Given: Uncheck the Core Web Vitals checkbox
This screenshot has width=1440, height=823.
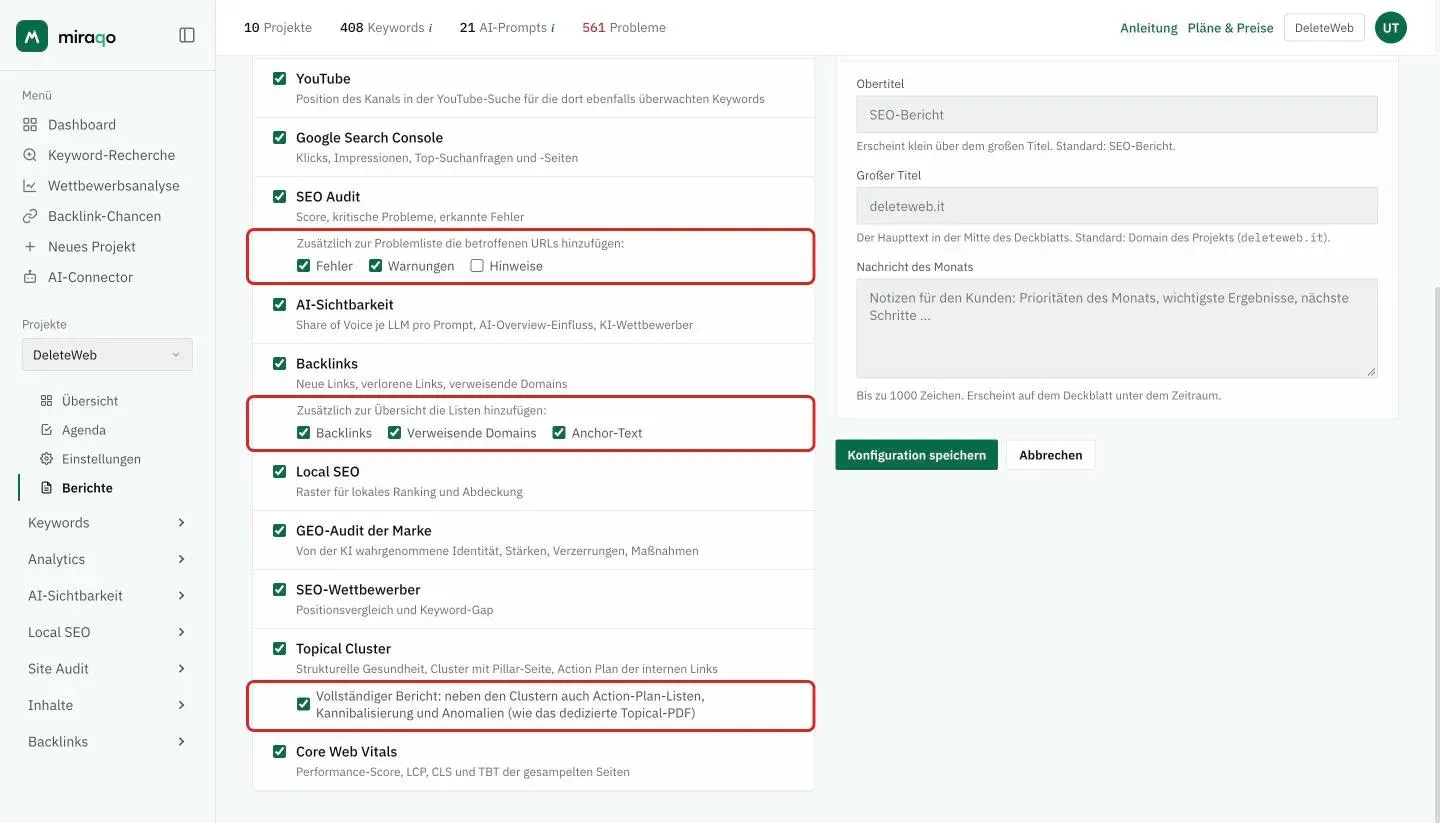Looking at the screenshot, I should coord(280,751).
